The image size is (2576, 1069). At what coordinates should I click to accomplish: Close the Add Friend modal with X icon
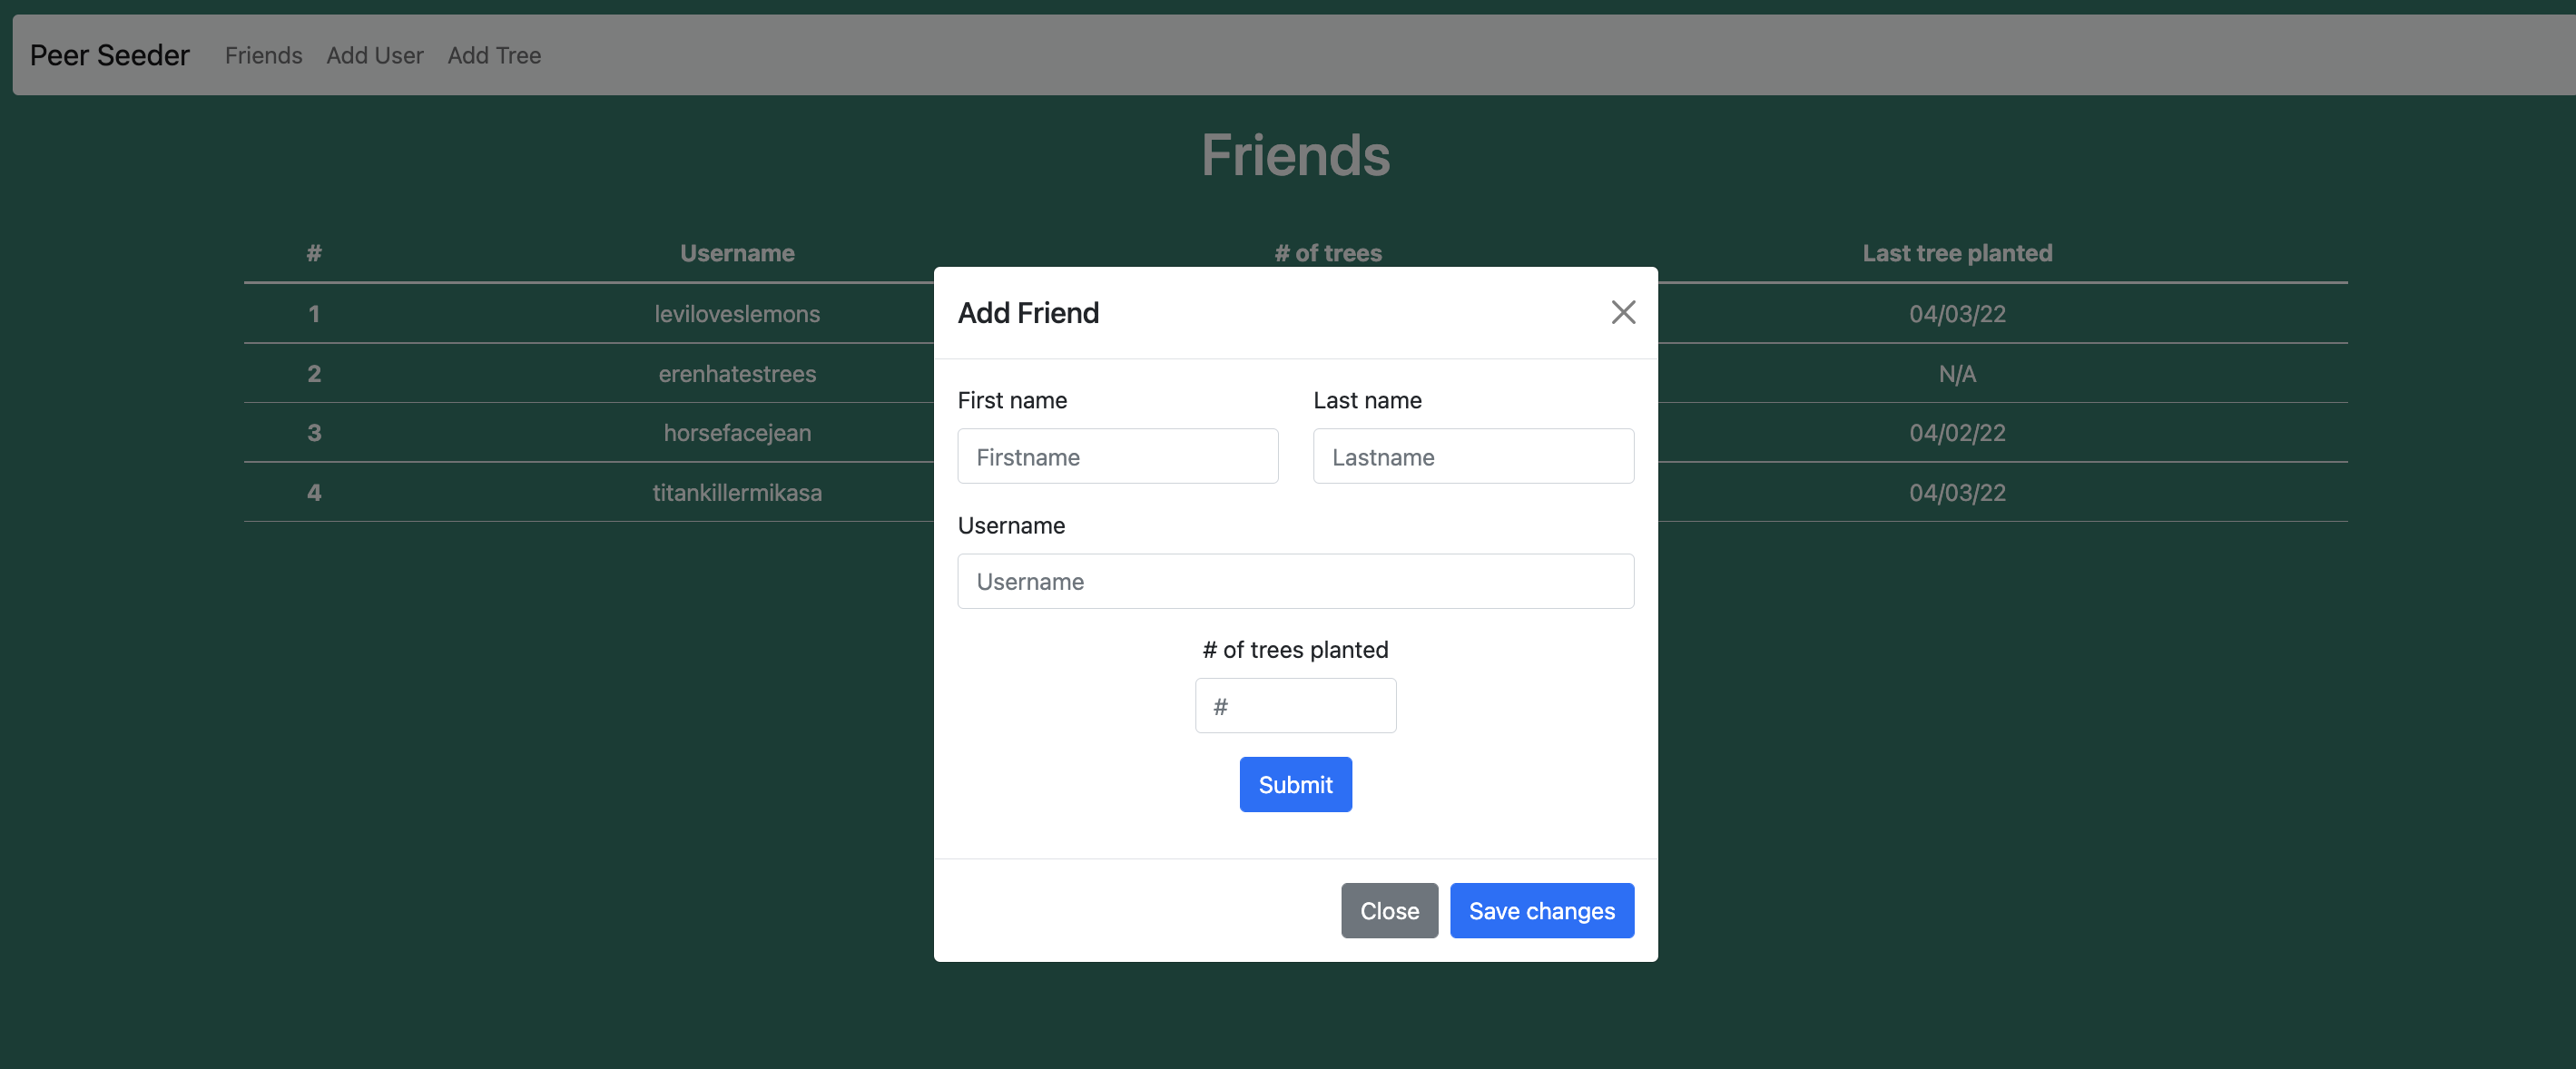[1622, 313]
